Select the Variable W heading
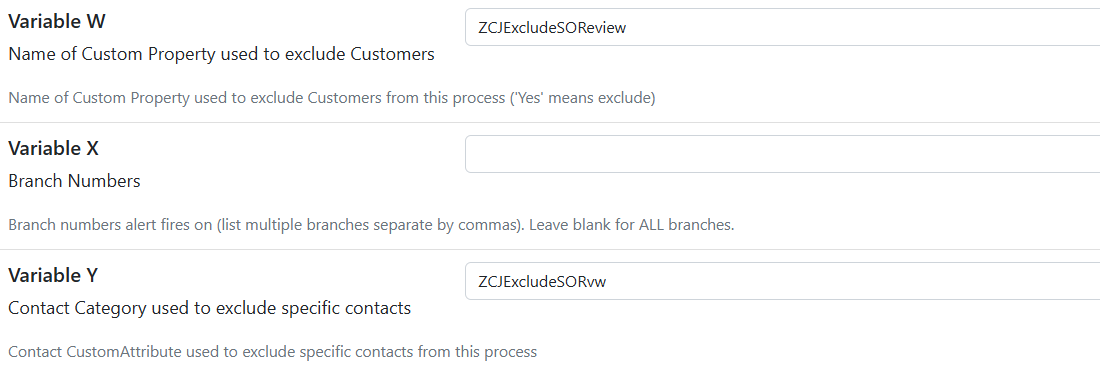The height and width of the screenshot is (371, 1100). click(57, 22)
